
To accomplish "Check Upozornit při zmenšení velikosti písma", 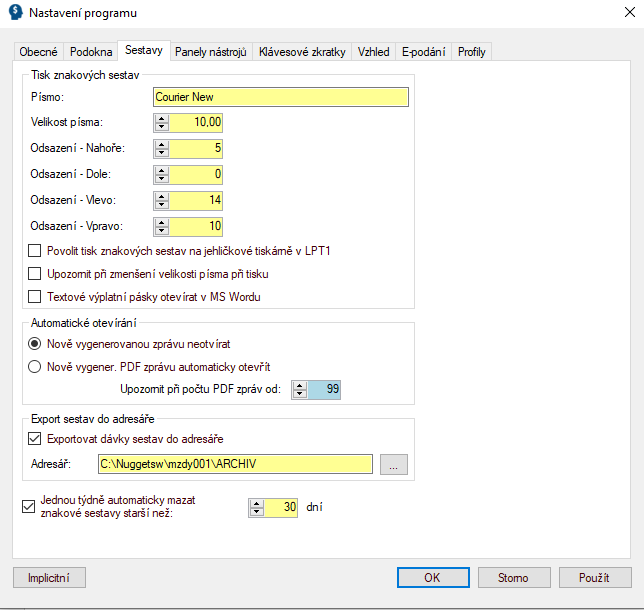I will click(x=35, y=274).
